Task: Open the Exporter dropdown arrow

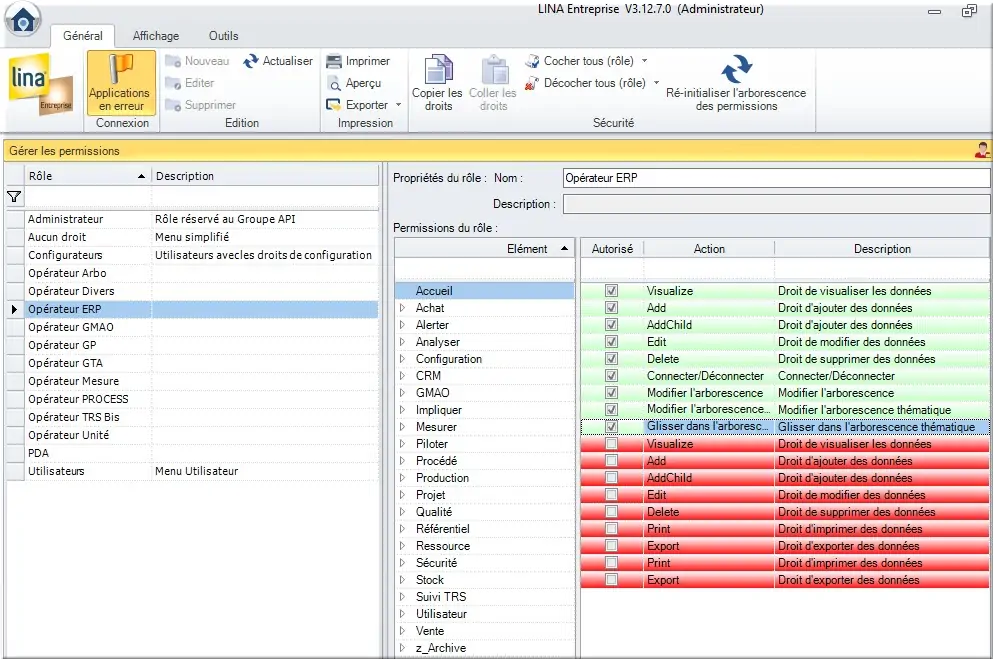Action: click(398, 105)
